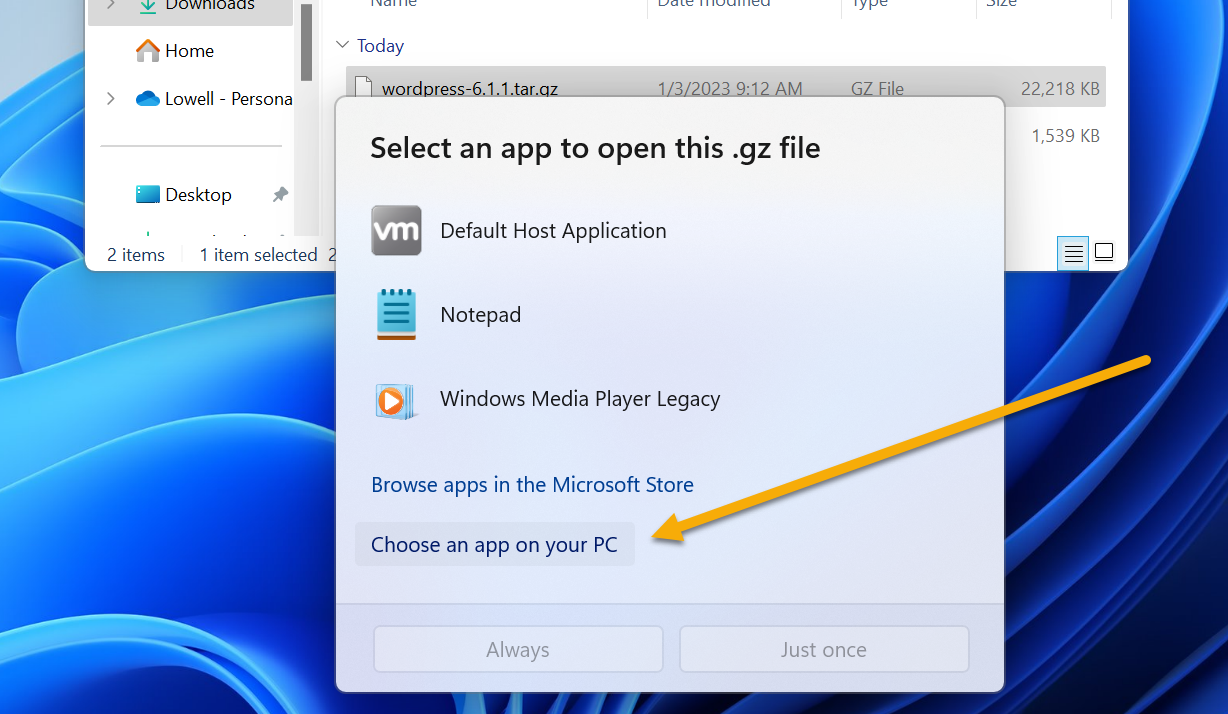Confirm the app choice with Just once
Image resolution: width=1228 pixels, height=714 pixels.
click(x=823, y=649)
